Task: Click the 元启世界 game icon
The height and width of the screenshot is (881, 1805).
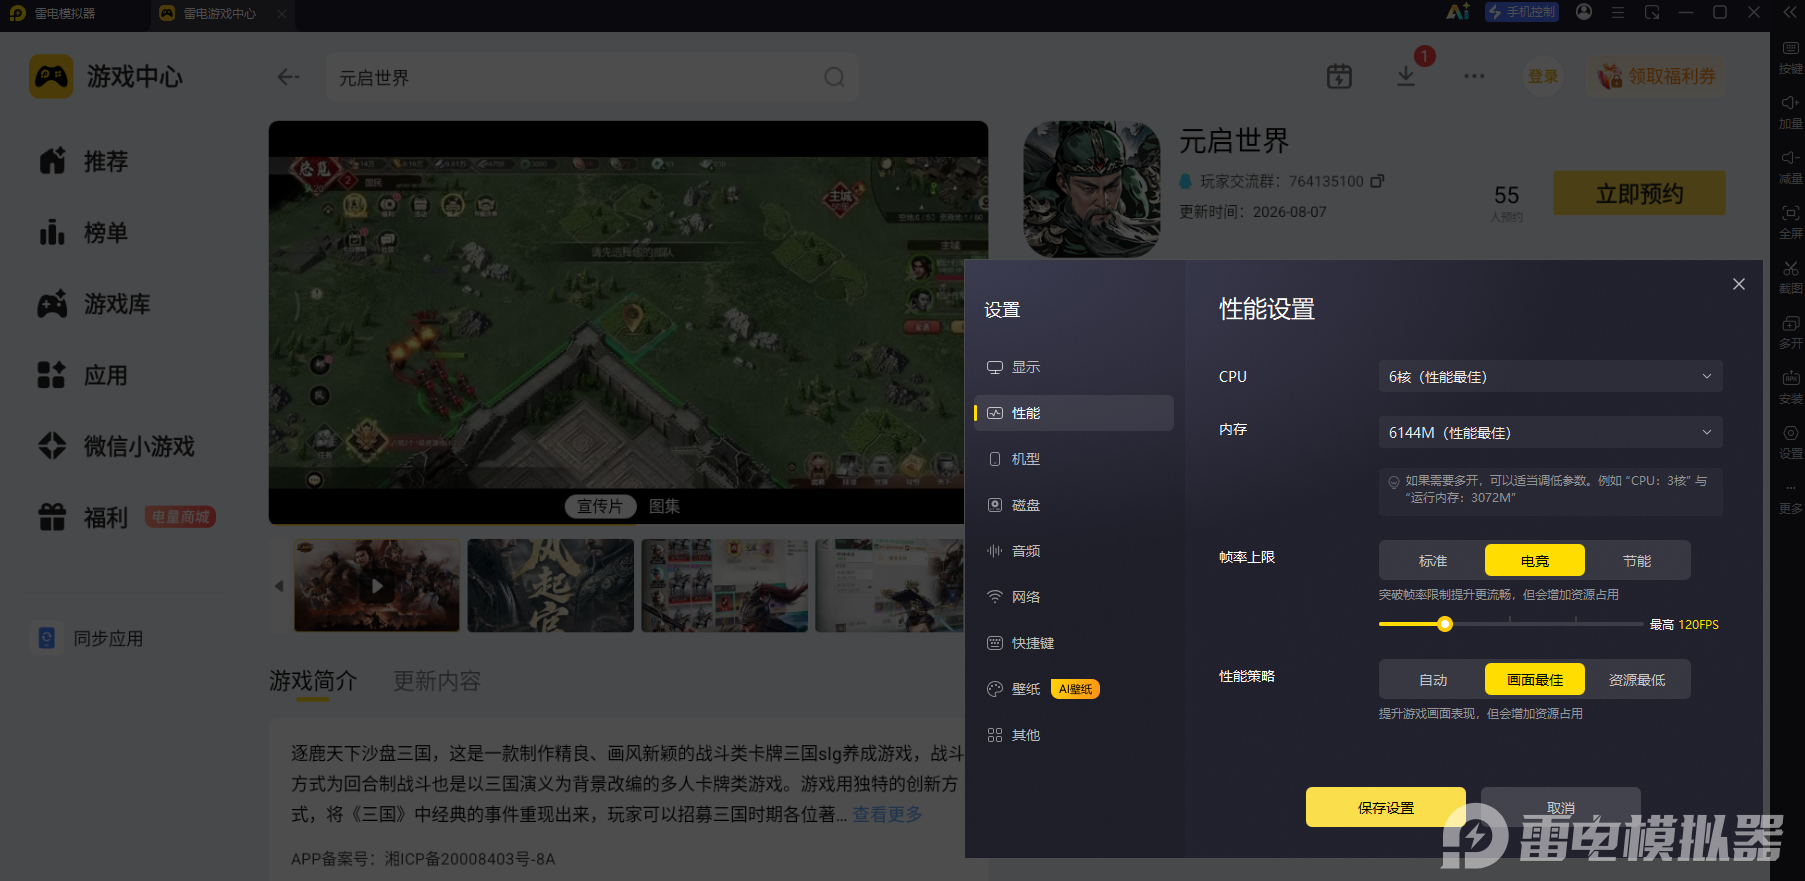Action: [x=1092, y=189]
